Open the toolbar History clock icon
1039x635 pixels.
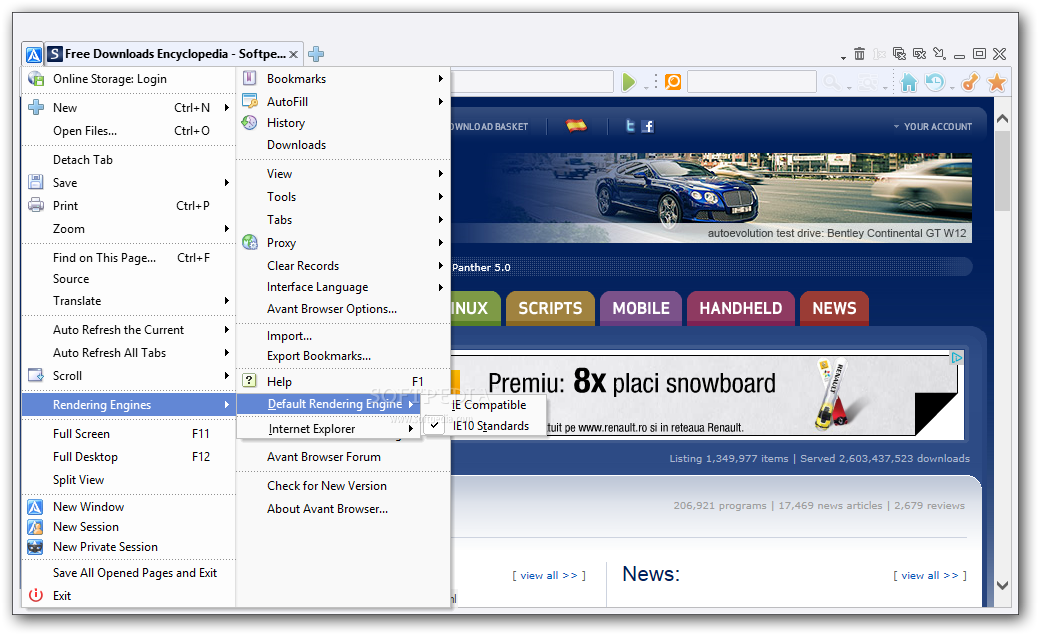coord(935,82)
